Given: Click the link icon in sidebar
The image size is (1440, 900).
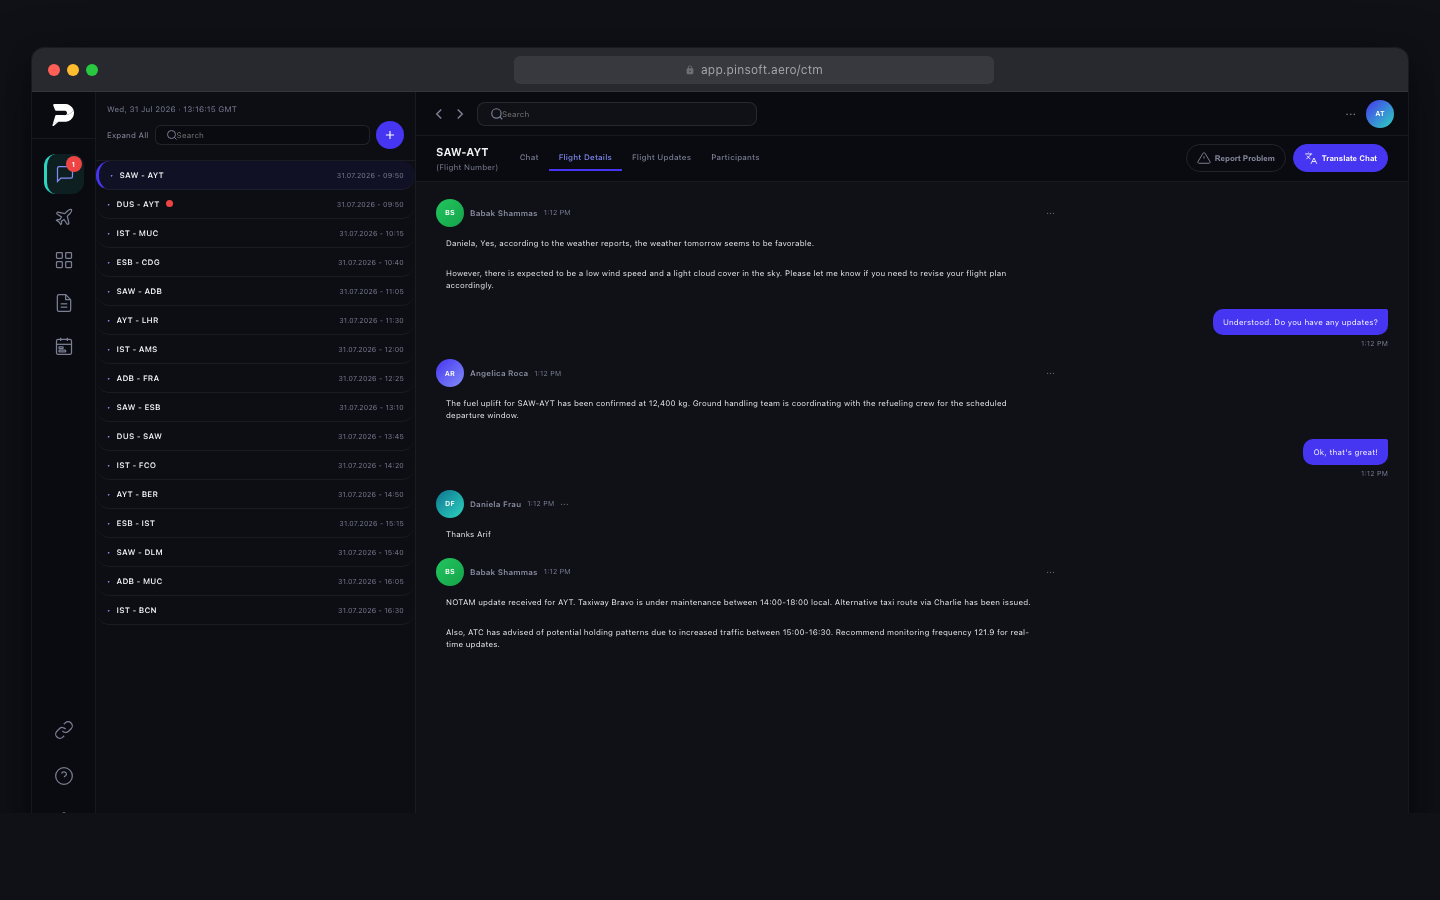Looking at the screenshot, I should pyautogui.click(x=64, y=730).
